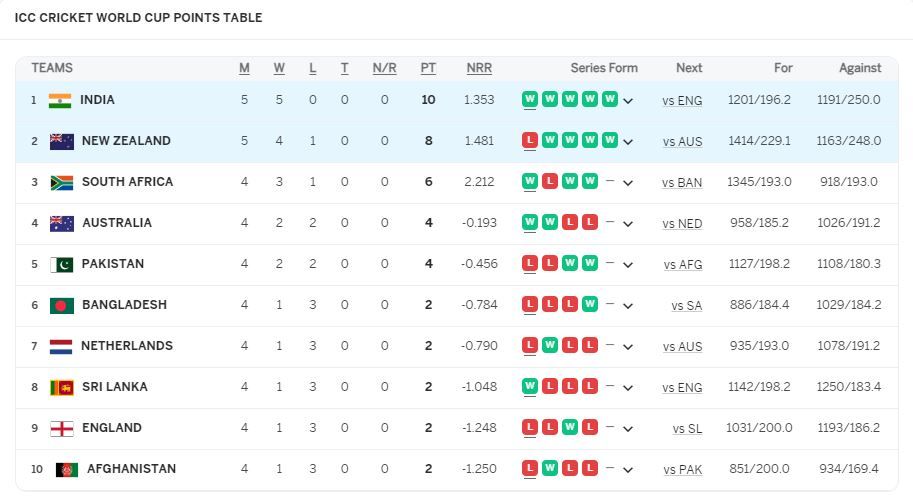Image resolution: width=913 pixels, height=503 pixels.
Task: Click the Netherlands flag icon
Action: click(x=61, y=346)
